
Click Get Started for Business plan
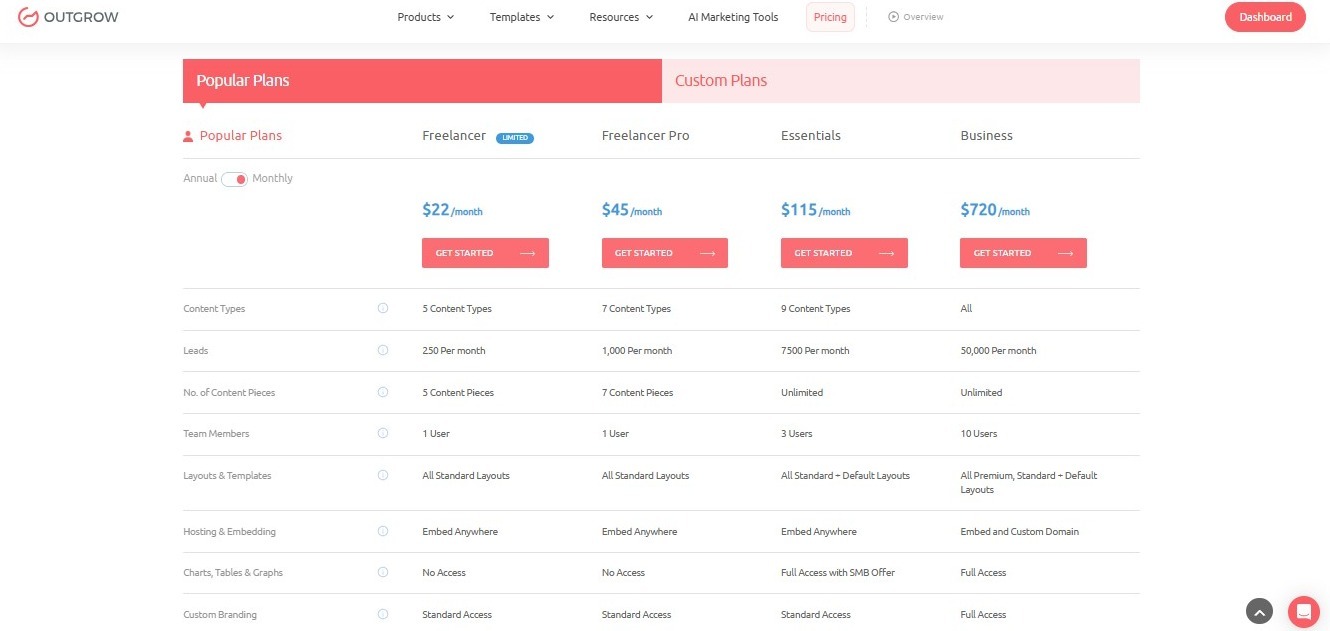[x=1023, y=253]
